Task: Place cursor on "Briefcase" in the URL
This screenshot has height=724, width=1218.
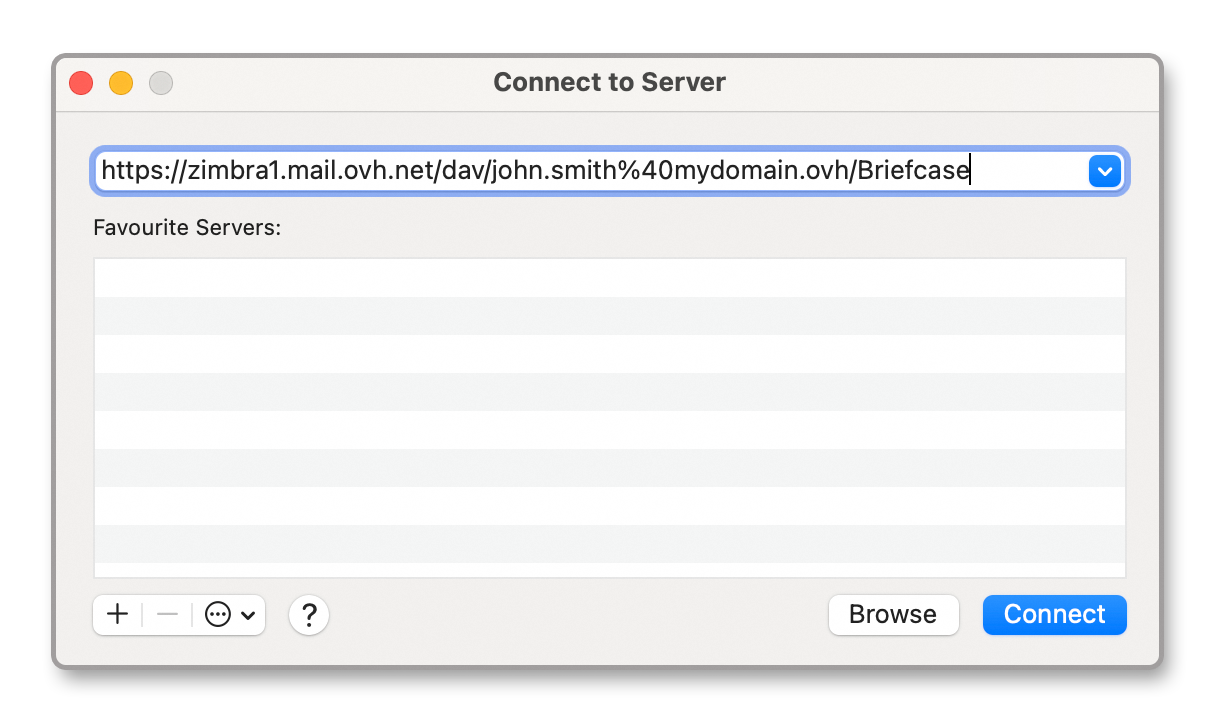Action: tap(913, 171)
